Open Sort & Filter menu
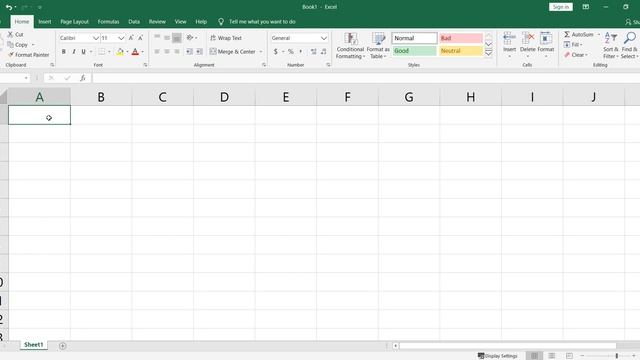The image size is (640, 360). (x=611, y=45)
